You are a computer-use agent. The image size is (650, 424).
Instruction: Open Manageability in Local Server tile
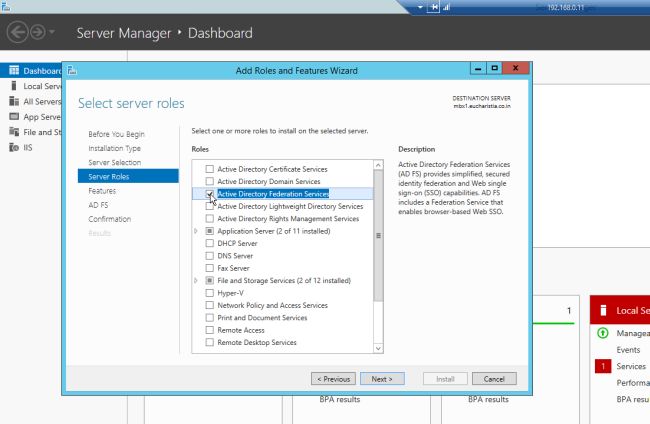[633, 333]
